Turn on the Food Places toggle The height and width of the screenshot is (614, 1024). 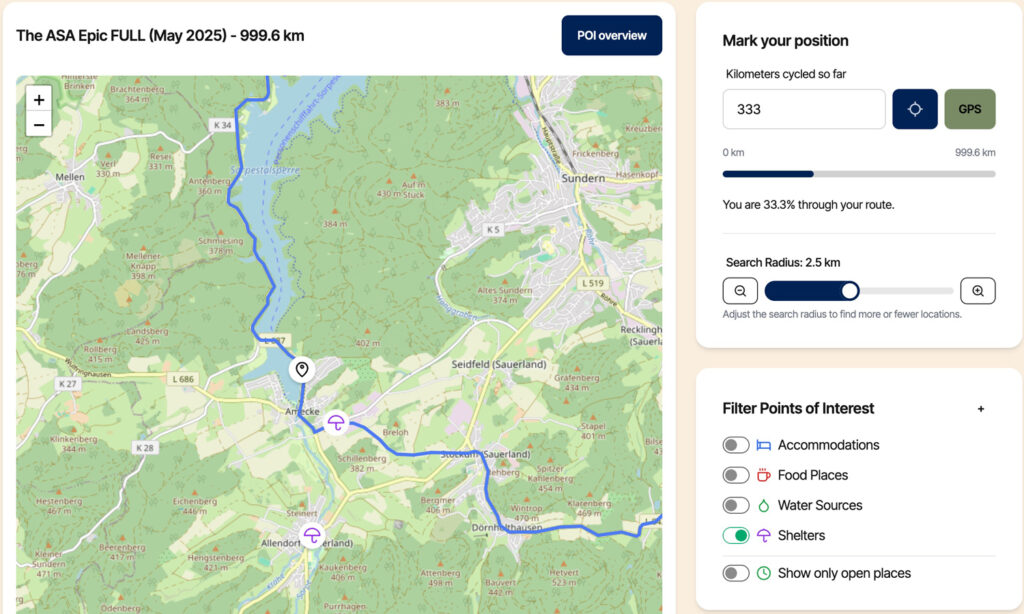tap(736, 476)
